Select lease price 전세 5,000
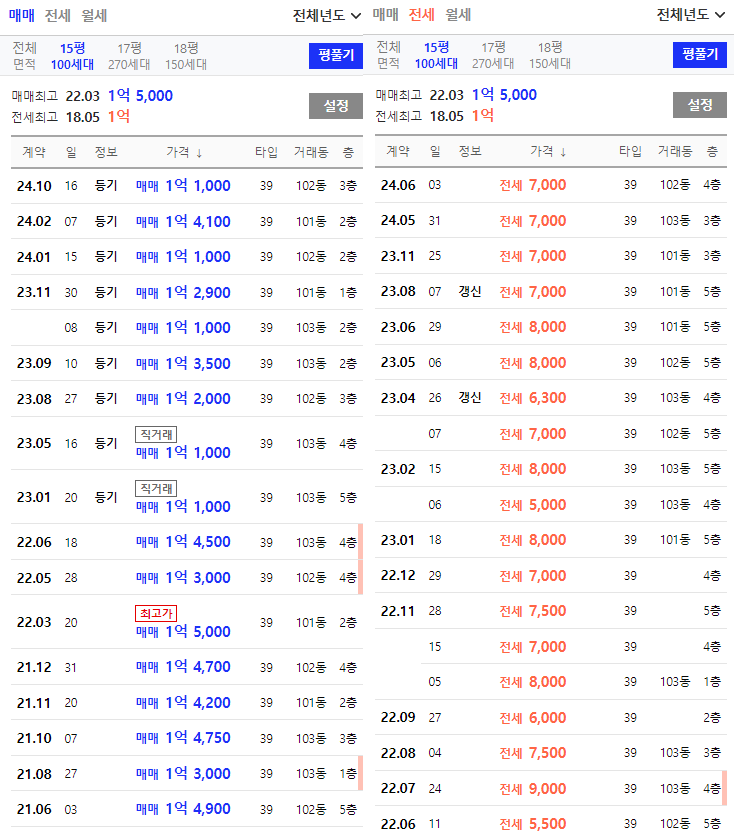The width and height of the screenshot is (734, 838). pos(532,505)
